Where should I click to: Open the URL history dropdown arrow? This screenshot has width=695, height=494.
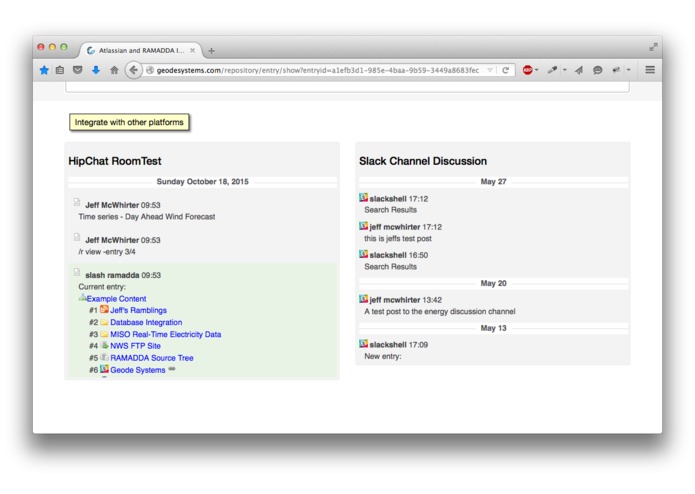(490, 70)
